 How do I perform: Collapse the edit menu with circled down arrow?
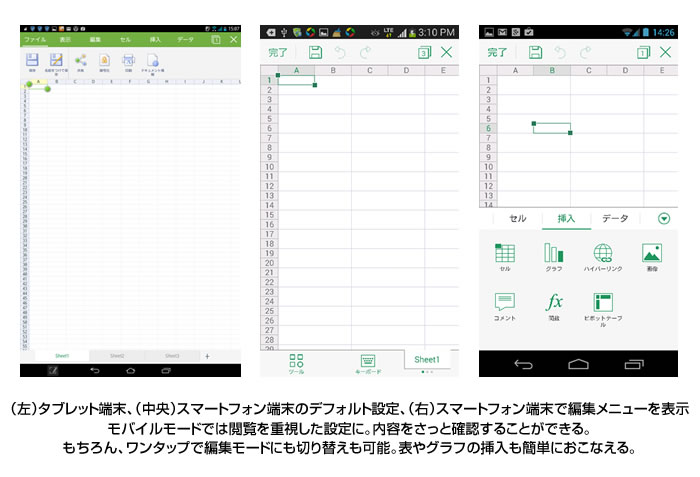point(664,218)
